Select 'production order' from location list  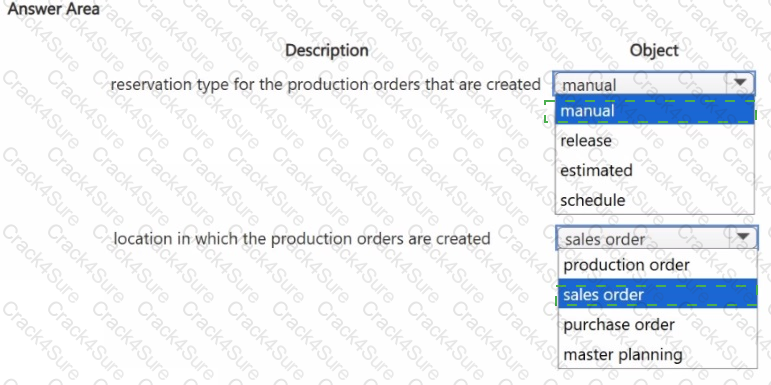pyautogui.click(x=657, y=265)
